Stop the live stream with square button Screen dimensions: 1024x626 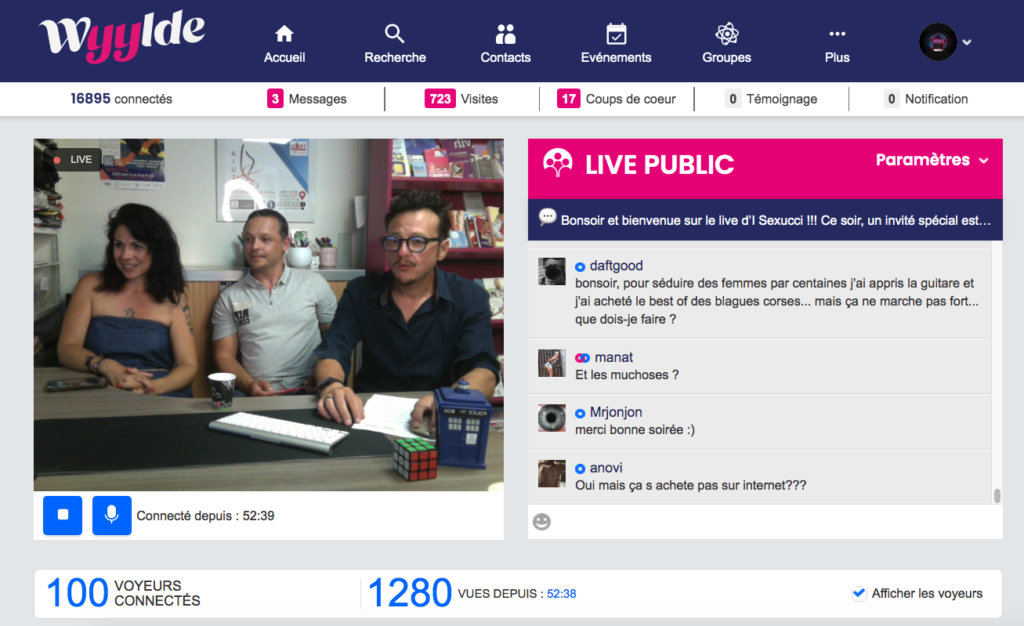point(63,515)
